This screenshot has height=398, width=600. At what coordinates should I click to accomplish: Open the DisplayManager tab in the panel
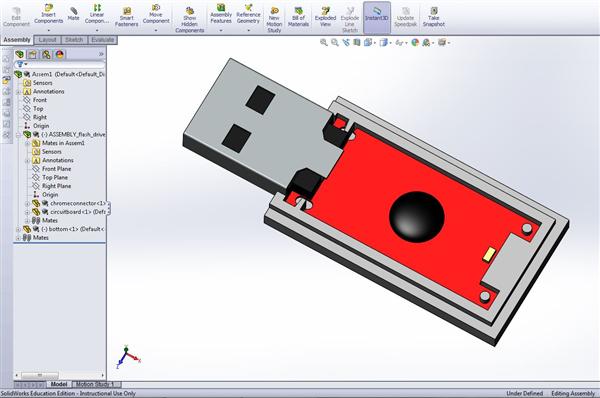click(60, 55)
